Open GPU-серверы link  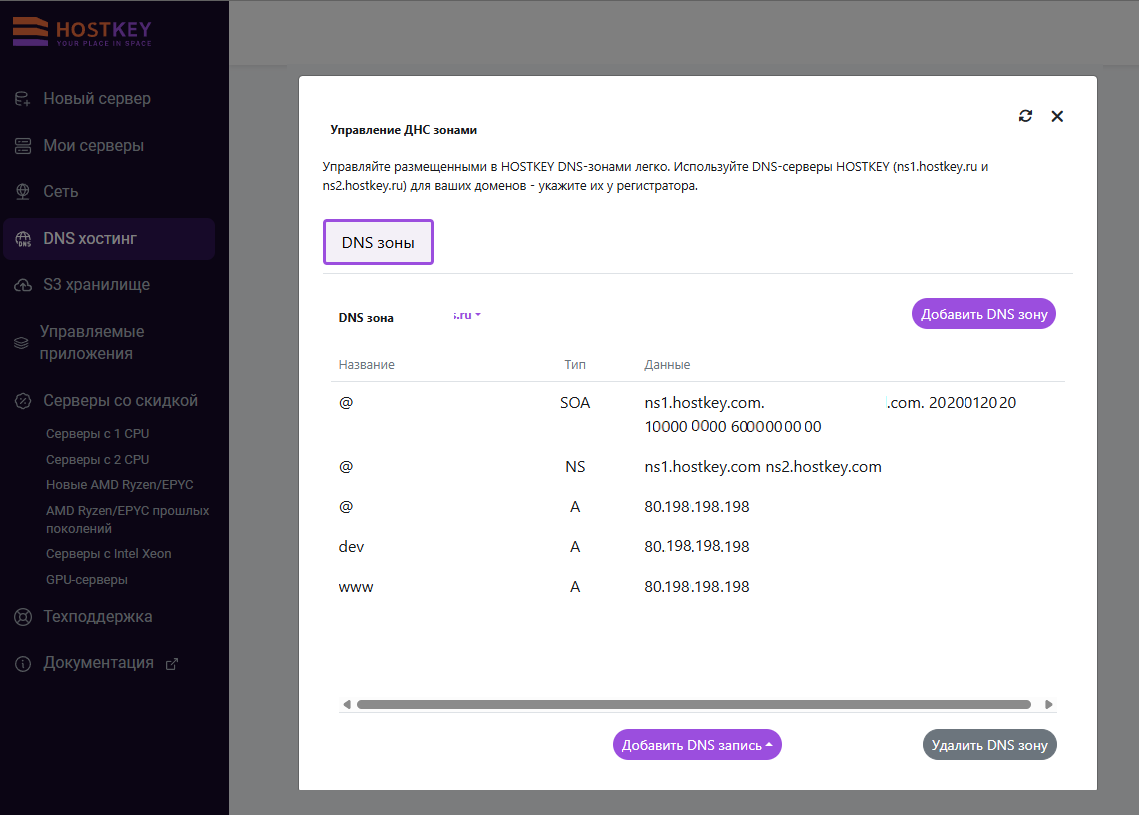tap(86, 580)
